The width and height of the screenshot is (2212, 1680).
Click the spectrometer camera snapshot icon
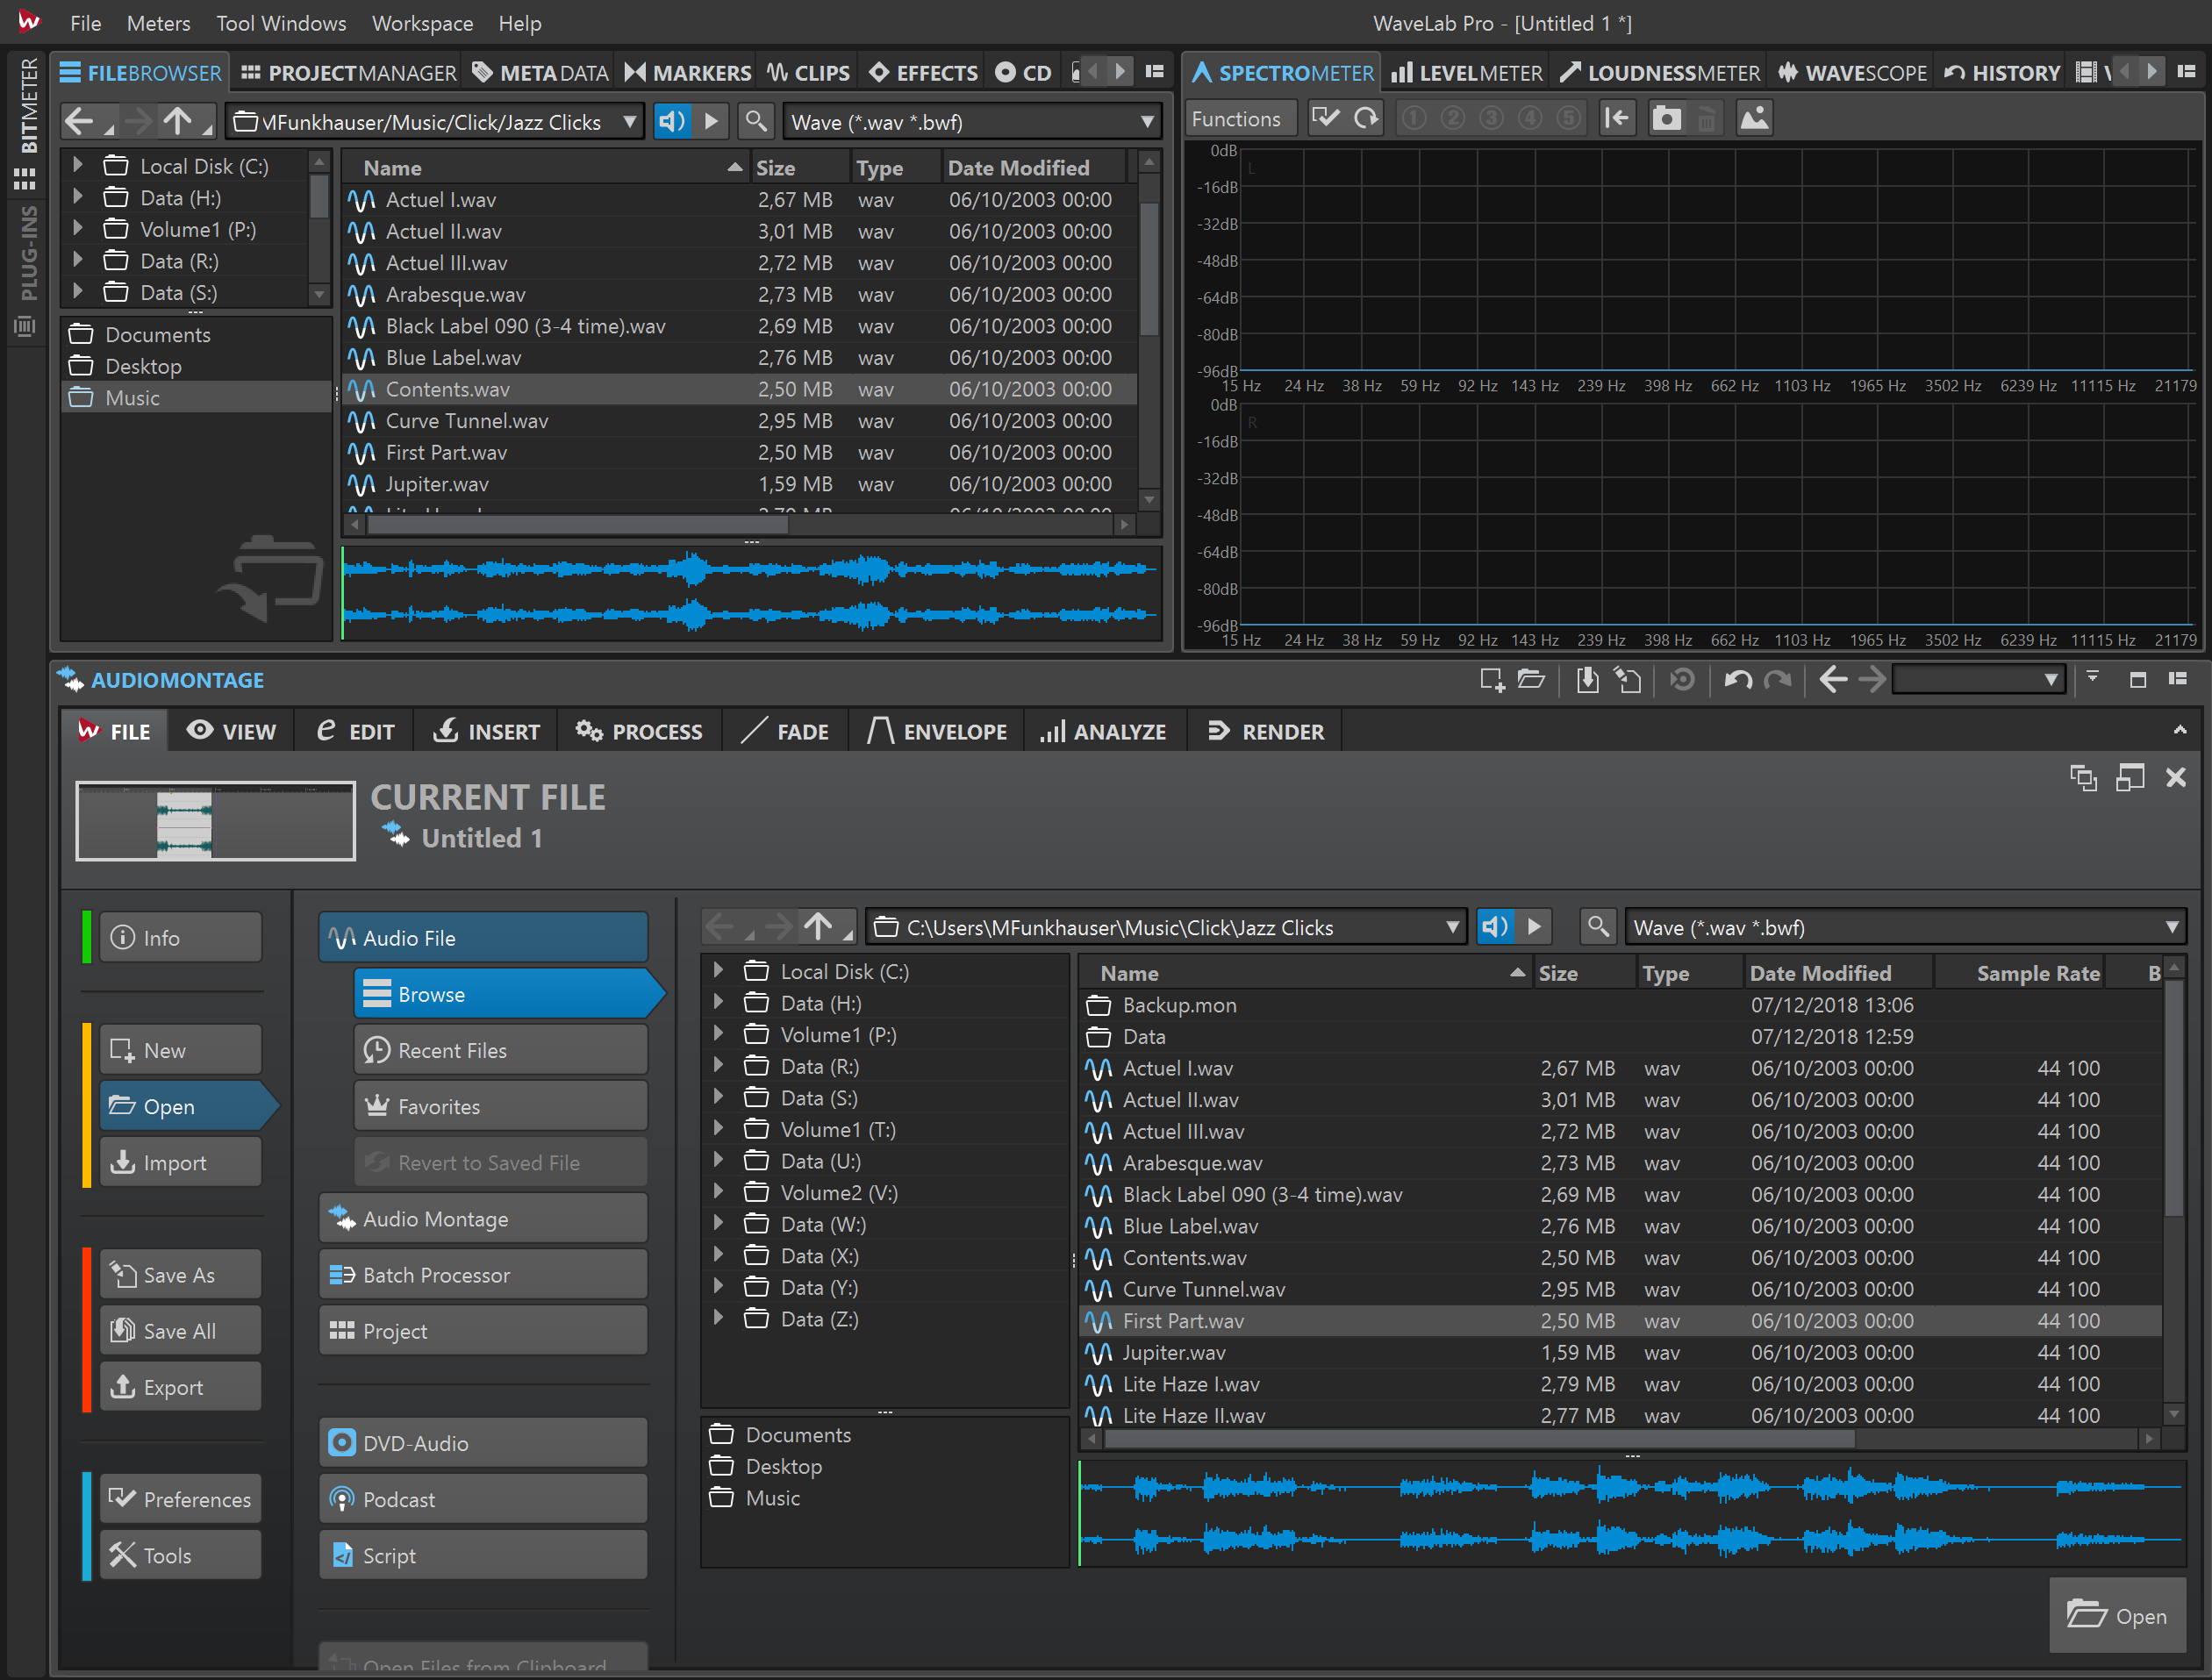(x=1665, y=119)
